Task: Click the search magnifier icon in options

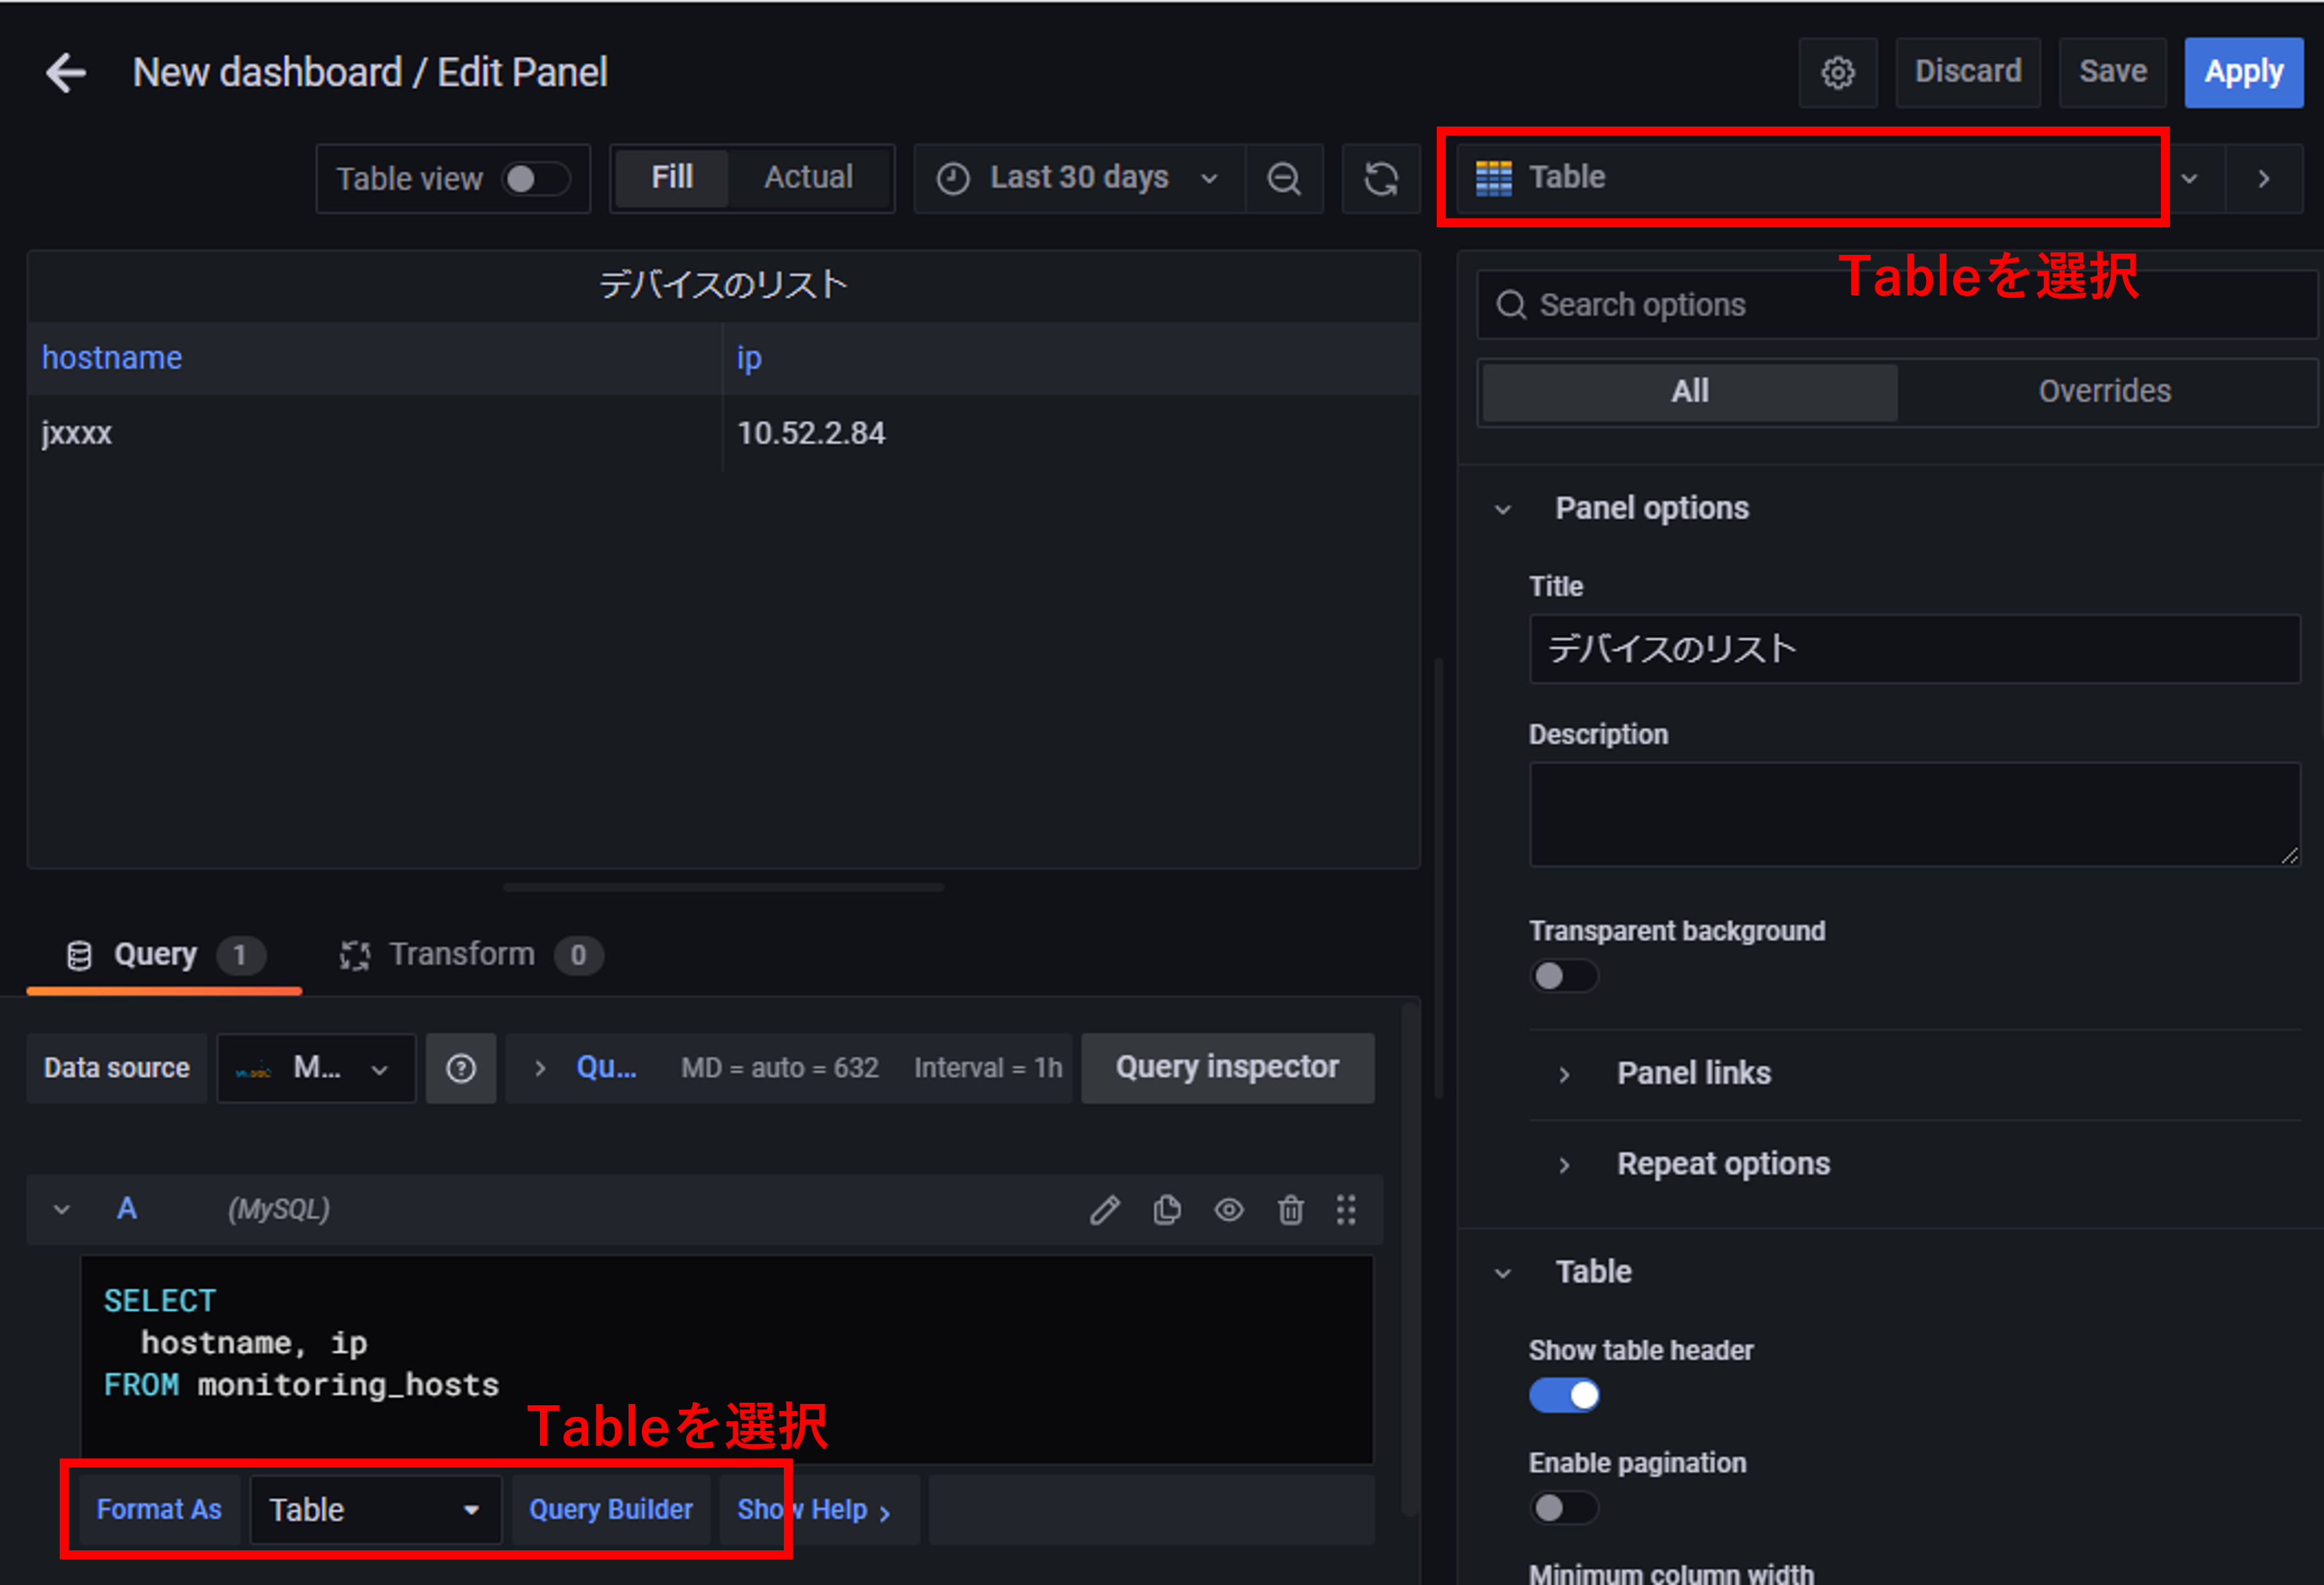Action: (1511, 305)
